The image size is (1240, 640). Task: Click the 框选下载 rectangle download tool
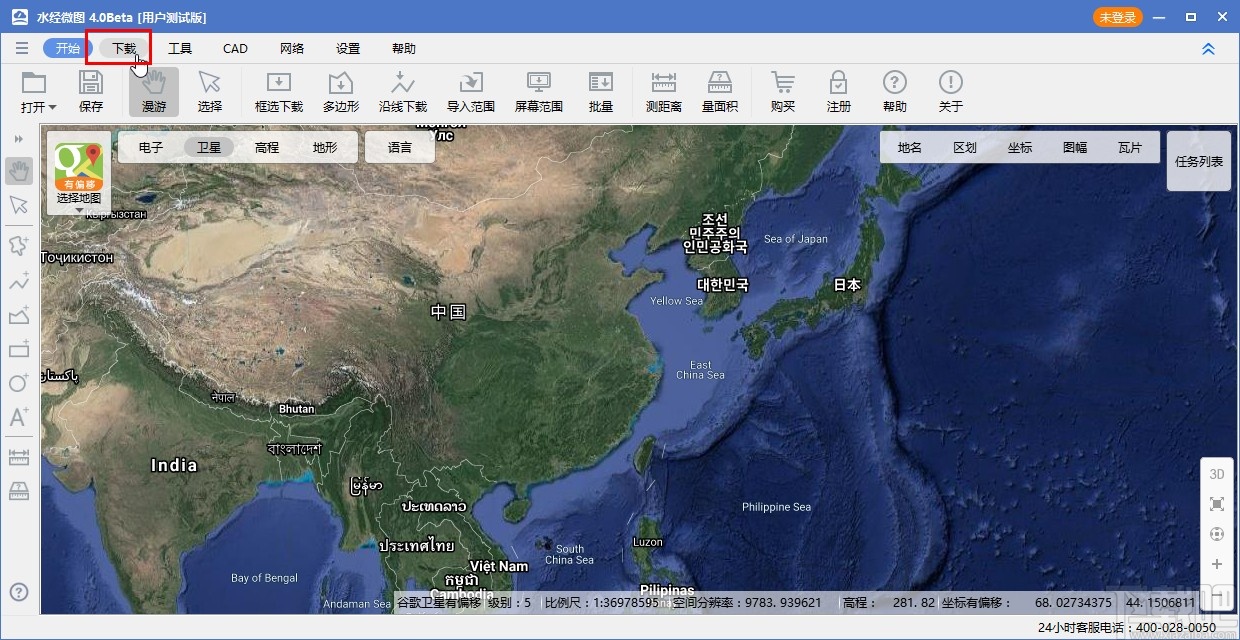(x=278, y=92)
